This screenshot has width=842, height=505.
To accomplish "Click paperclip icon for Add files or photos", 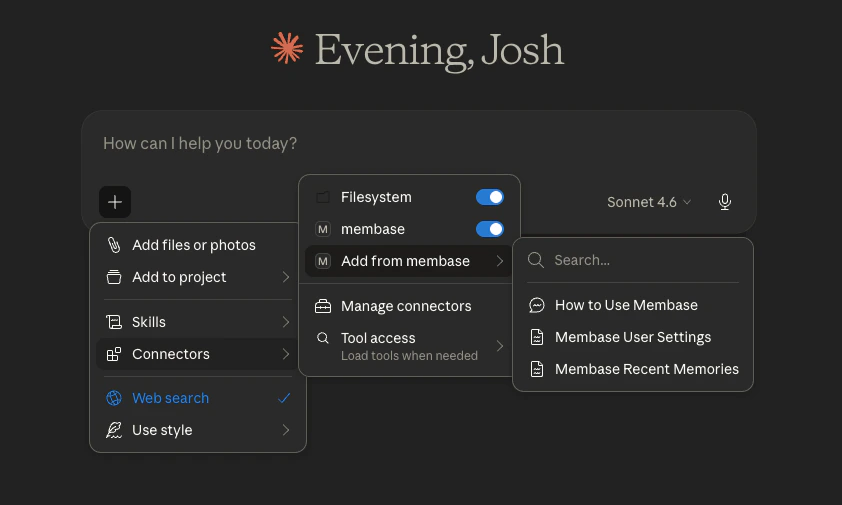I will (114, 245).
